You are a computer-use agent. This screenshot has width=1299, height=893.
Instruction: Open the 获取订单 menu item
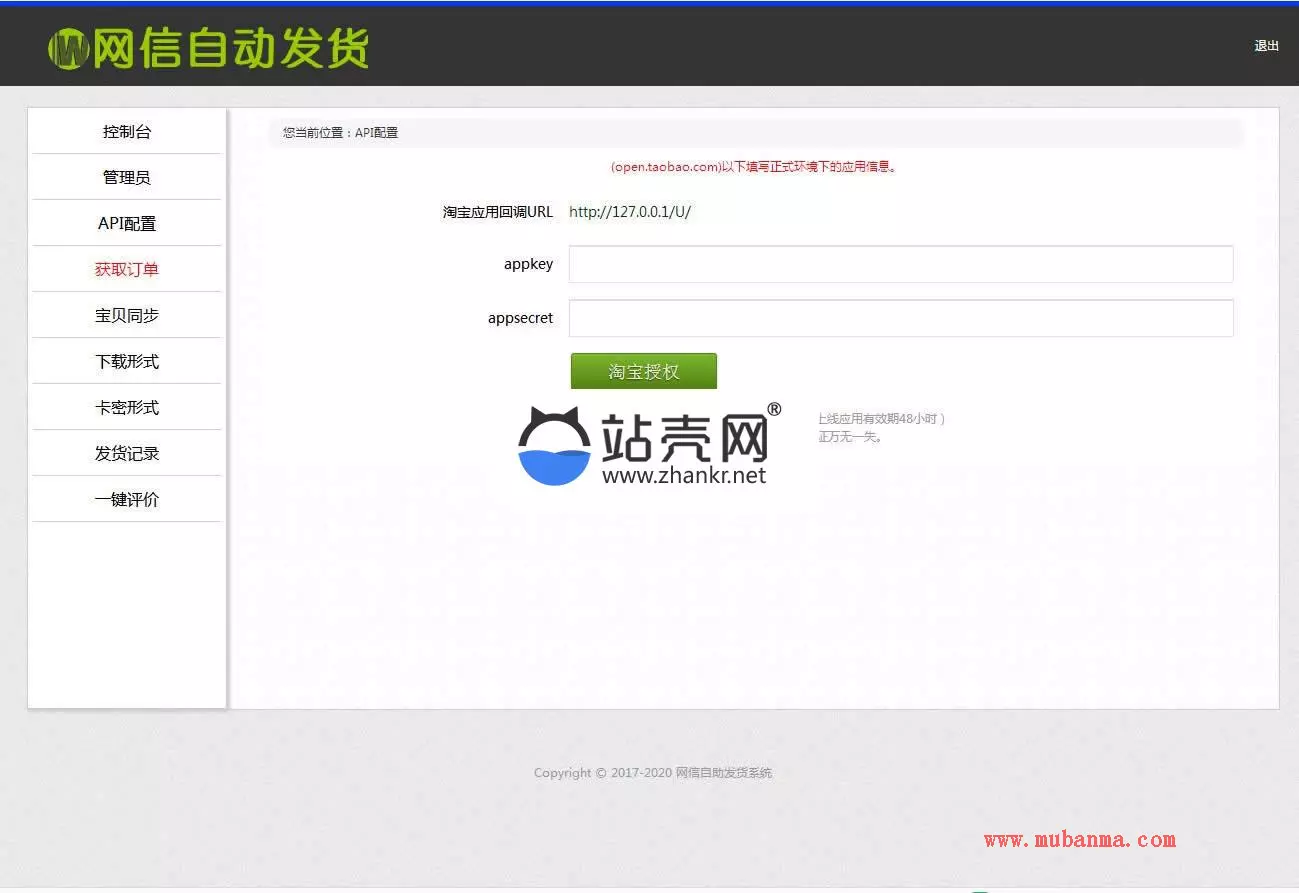tap(127, 270)
